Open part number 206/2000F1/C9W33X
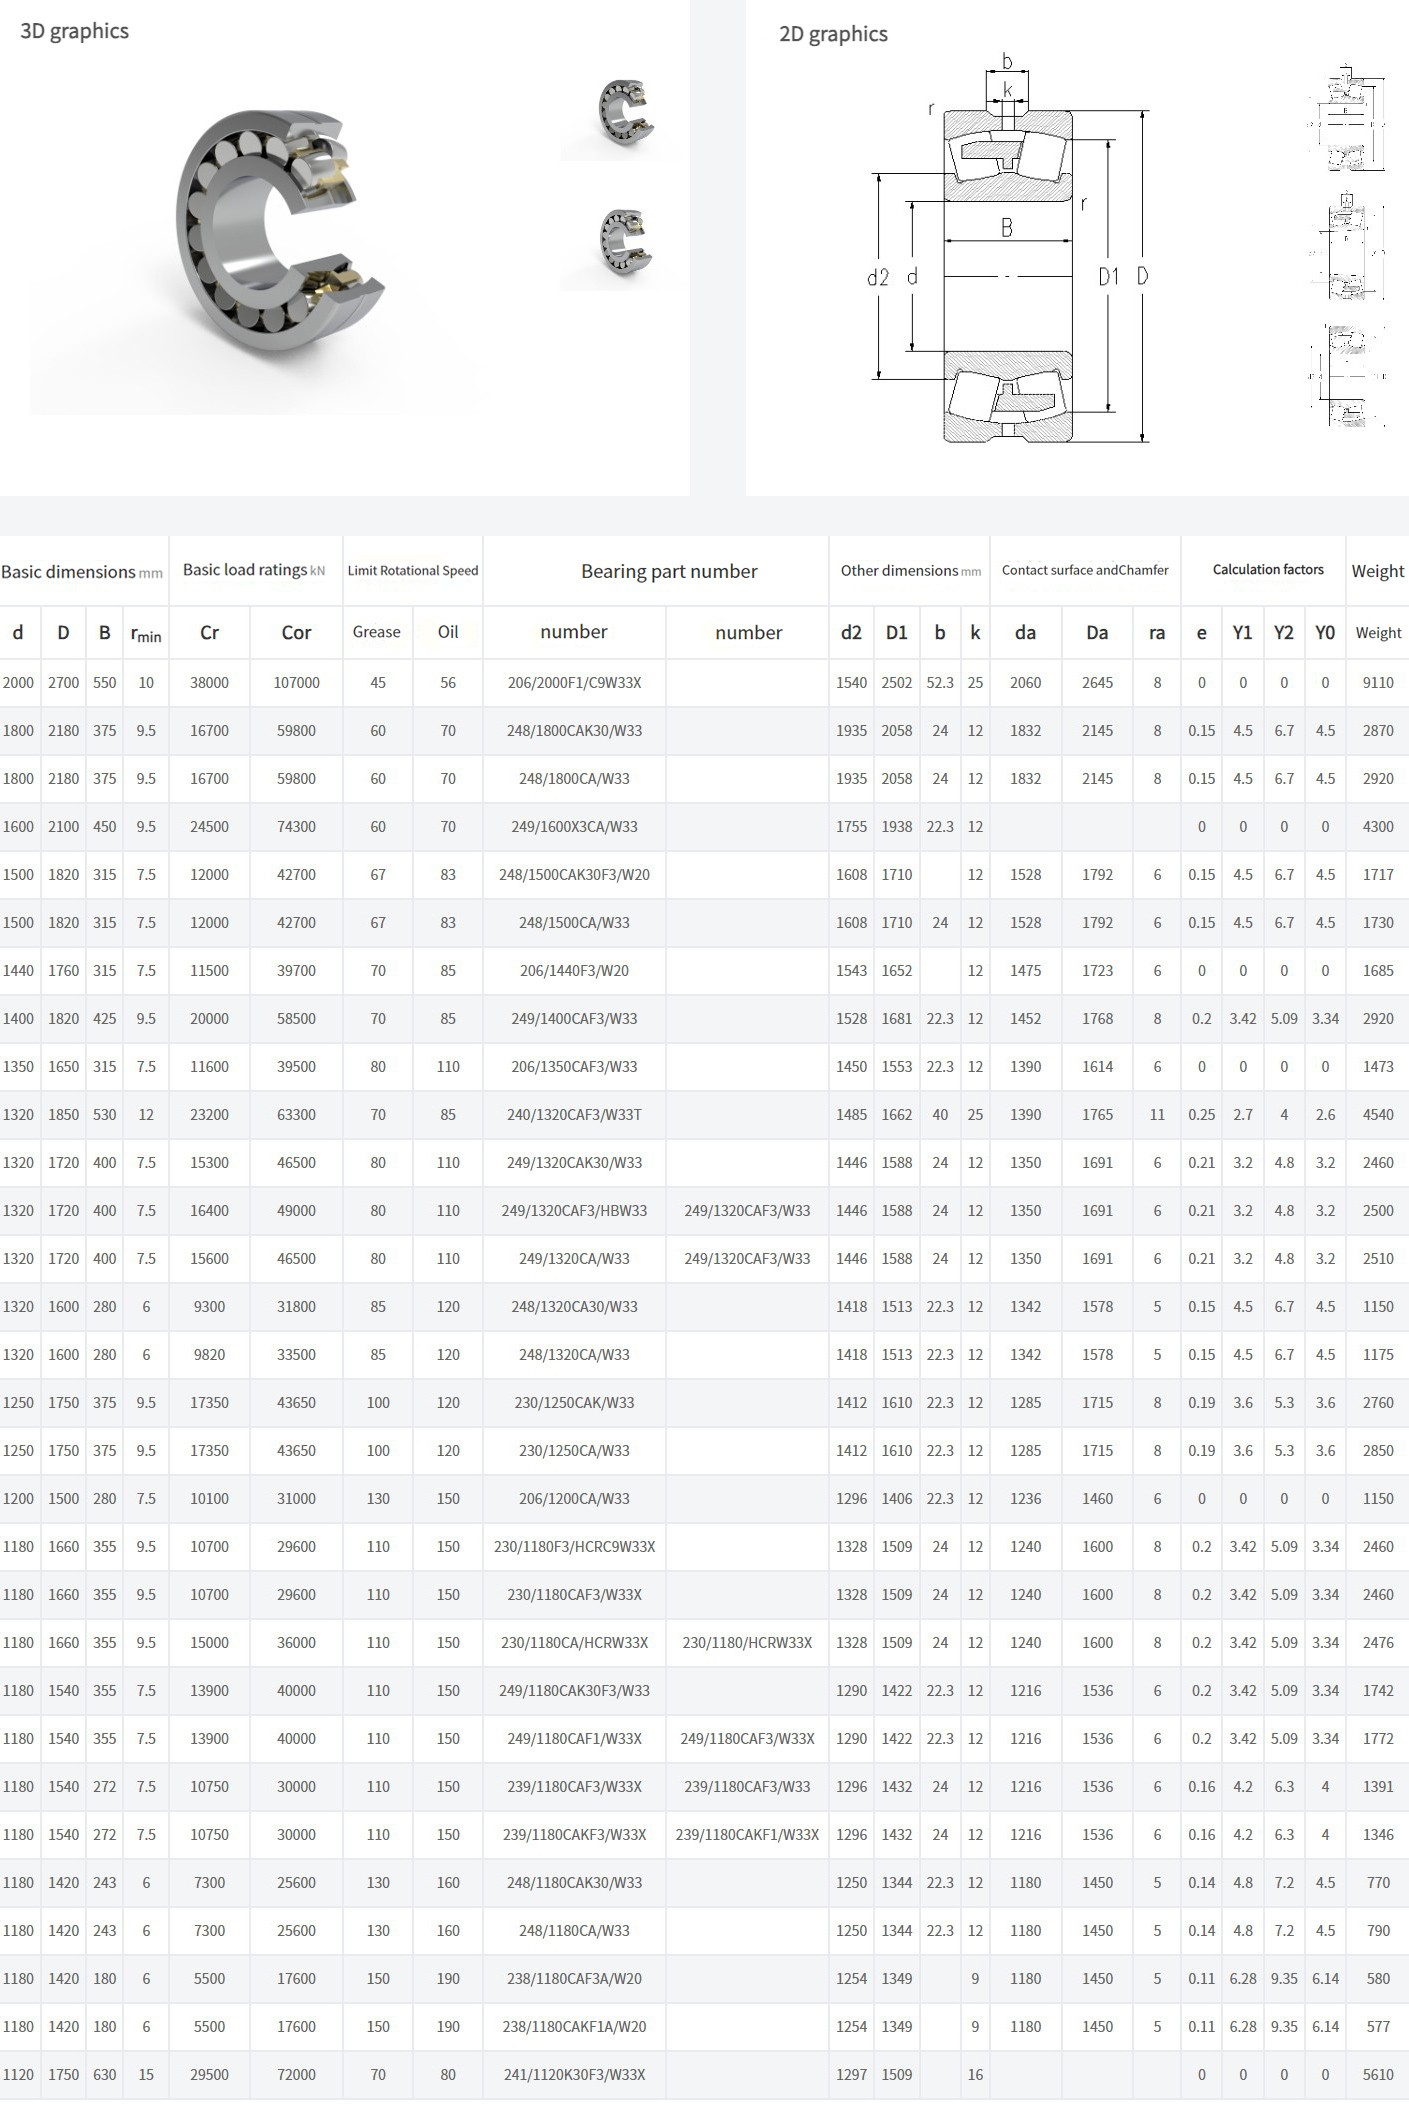The height and width of the screenshot is (2122, 1409). click(574, 683)
